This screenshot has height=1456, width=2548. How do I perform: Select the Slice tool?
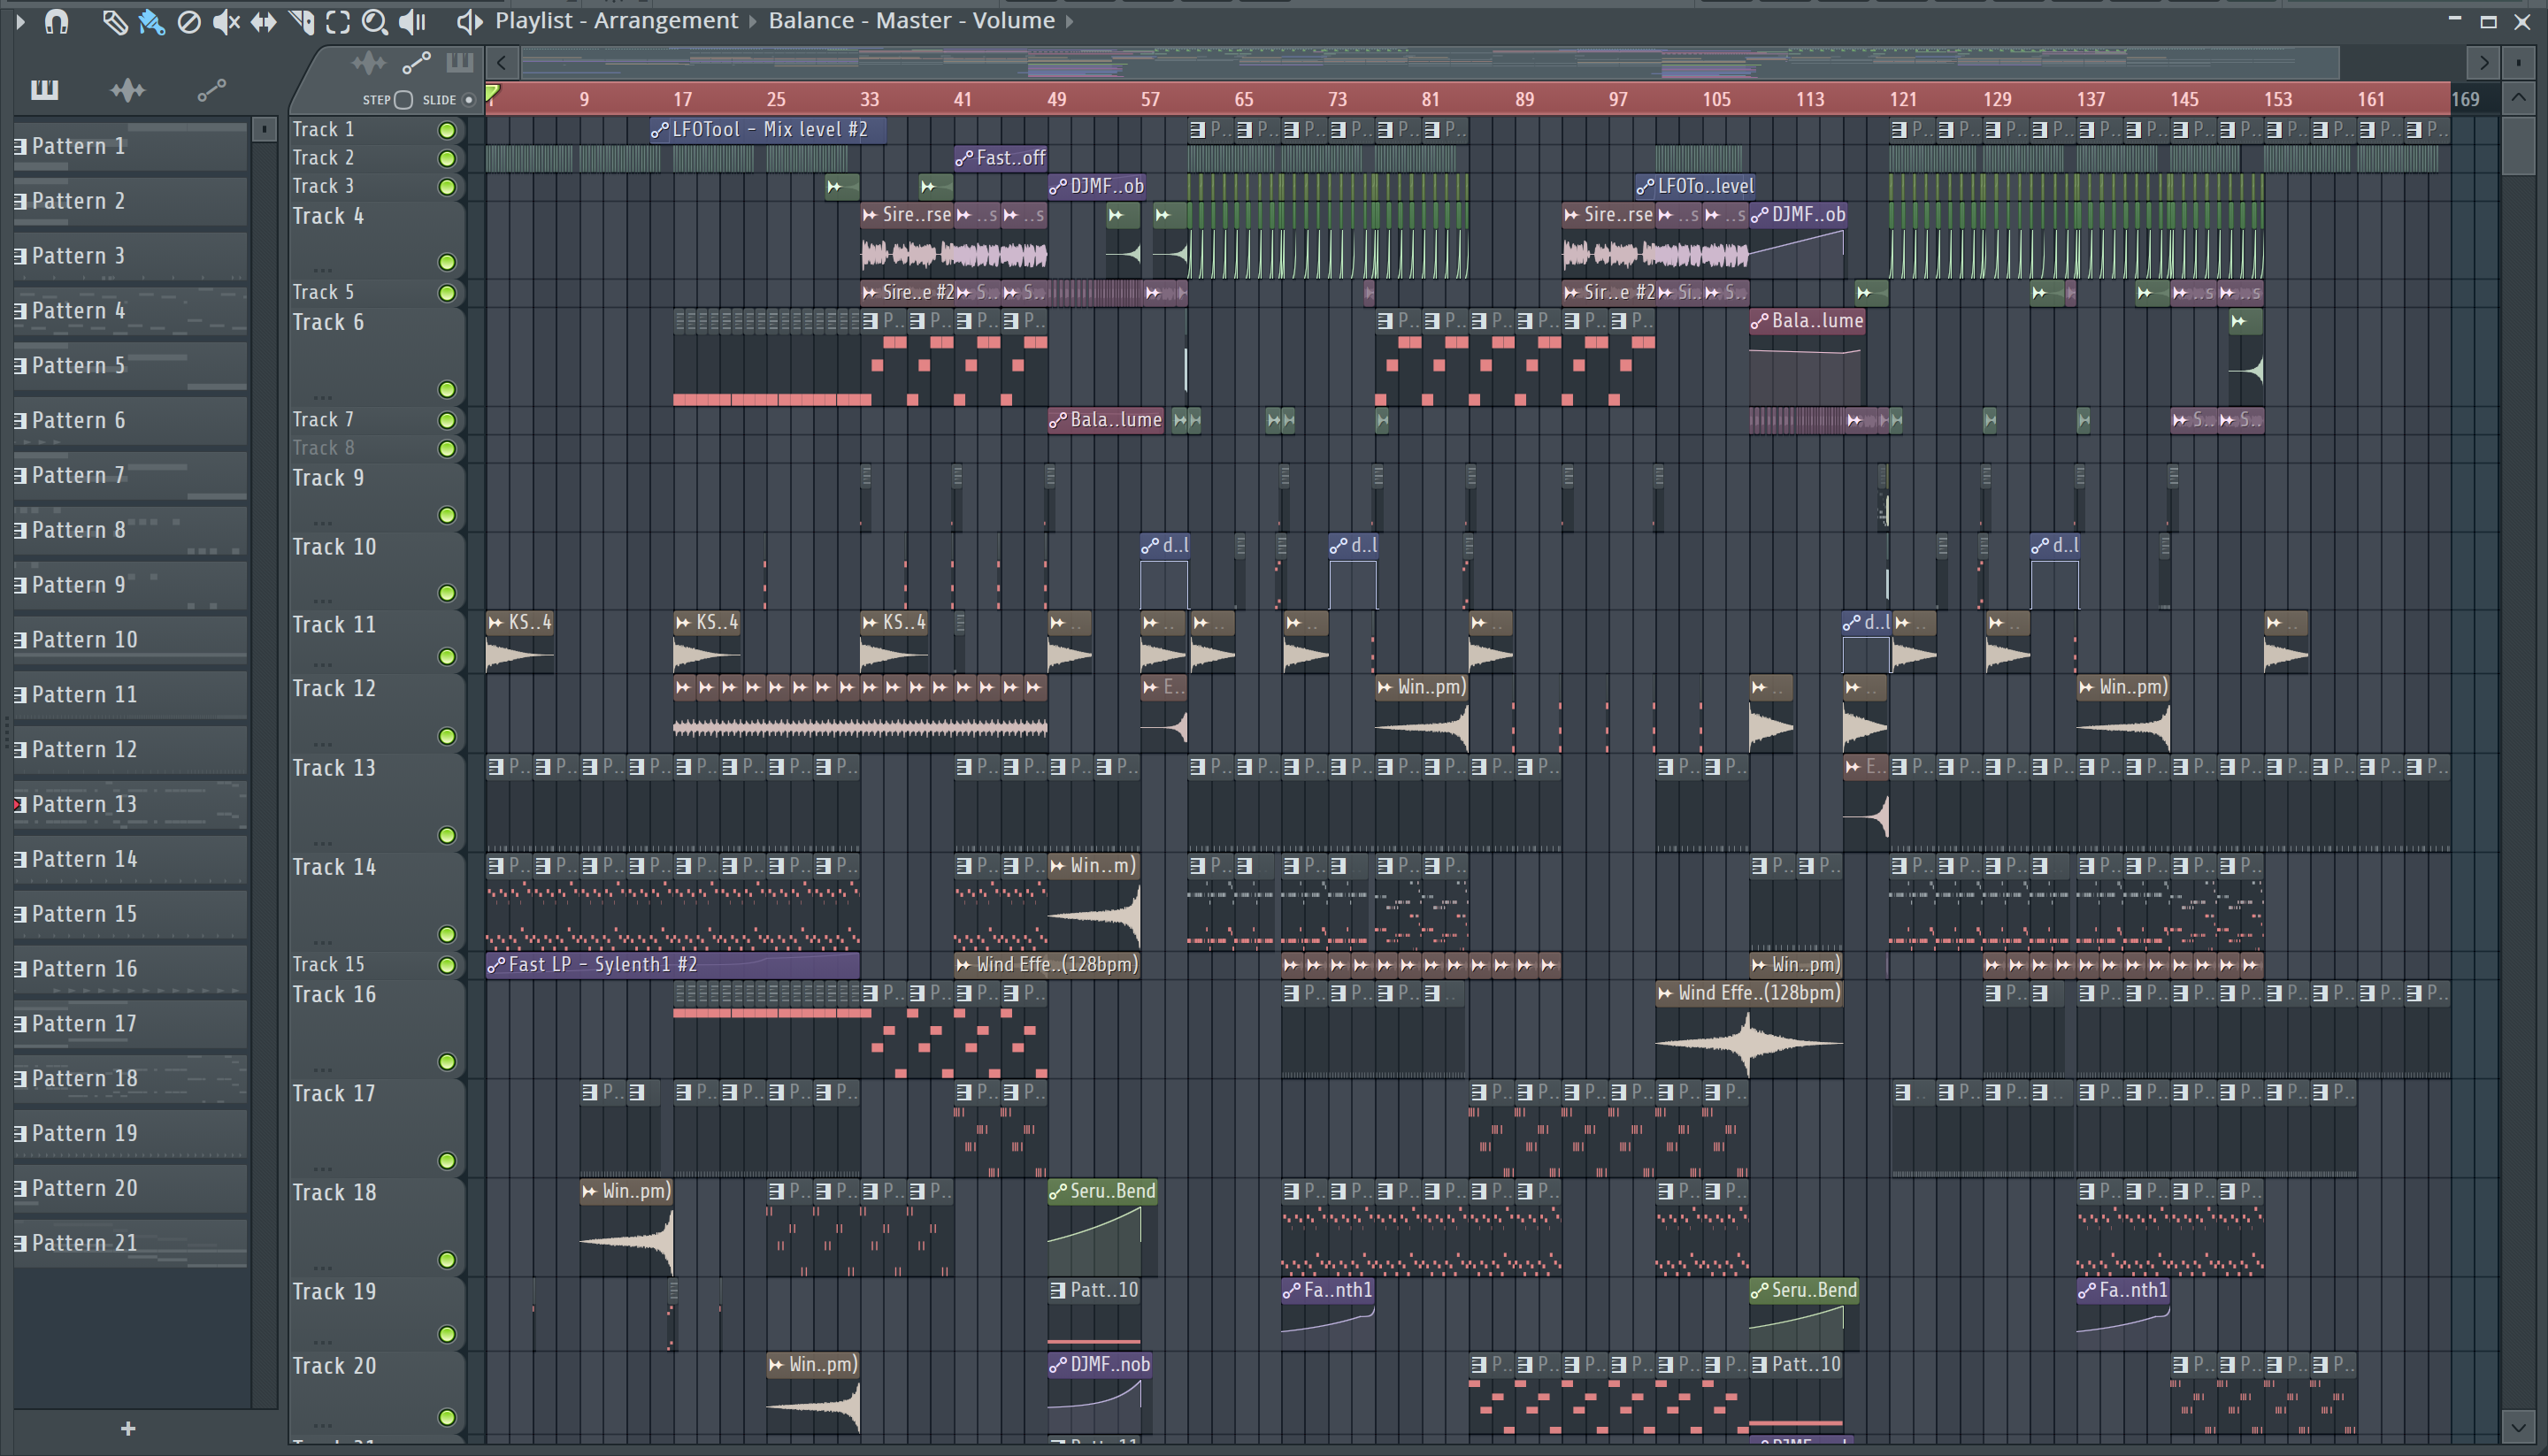(301, 22)
